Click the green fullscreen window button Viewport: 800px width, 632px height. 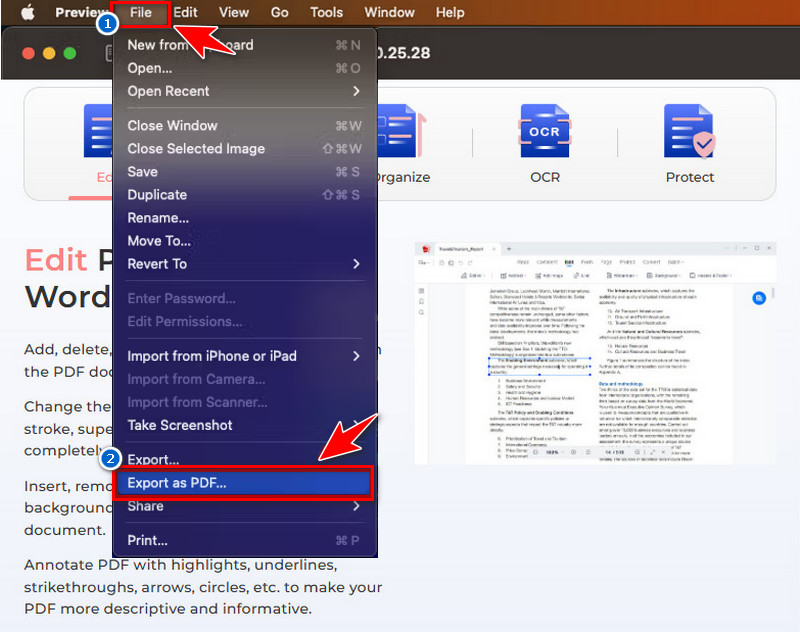tap(70, 53)
